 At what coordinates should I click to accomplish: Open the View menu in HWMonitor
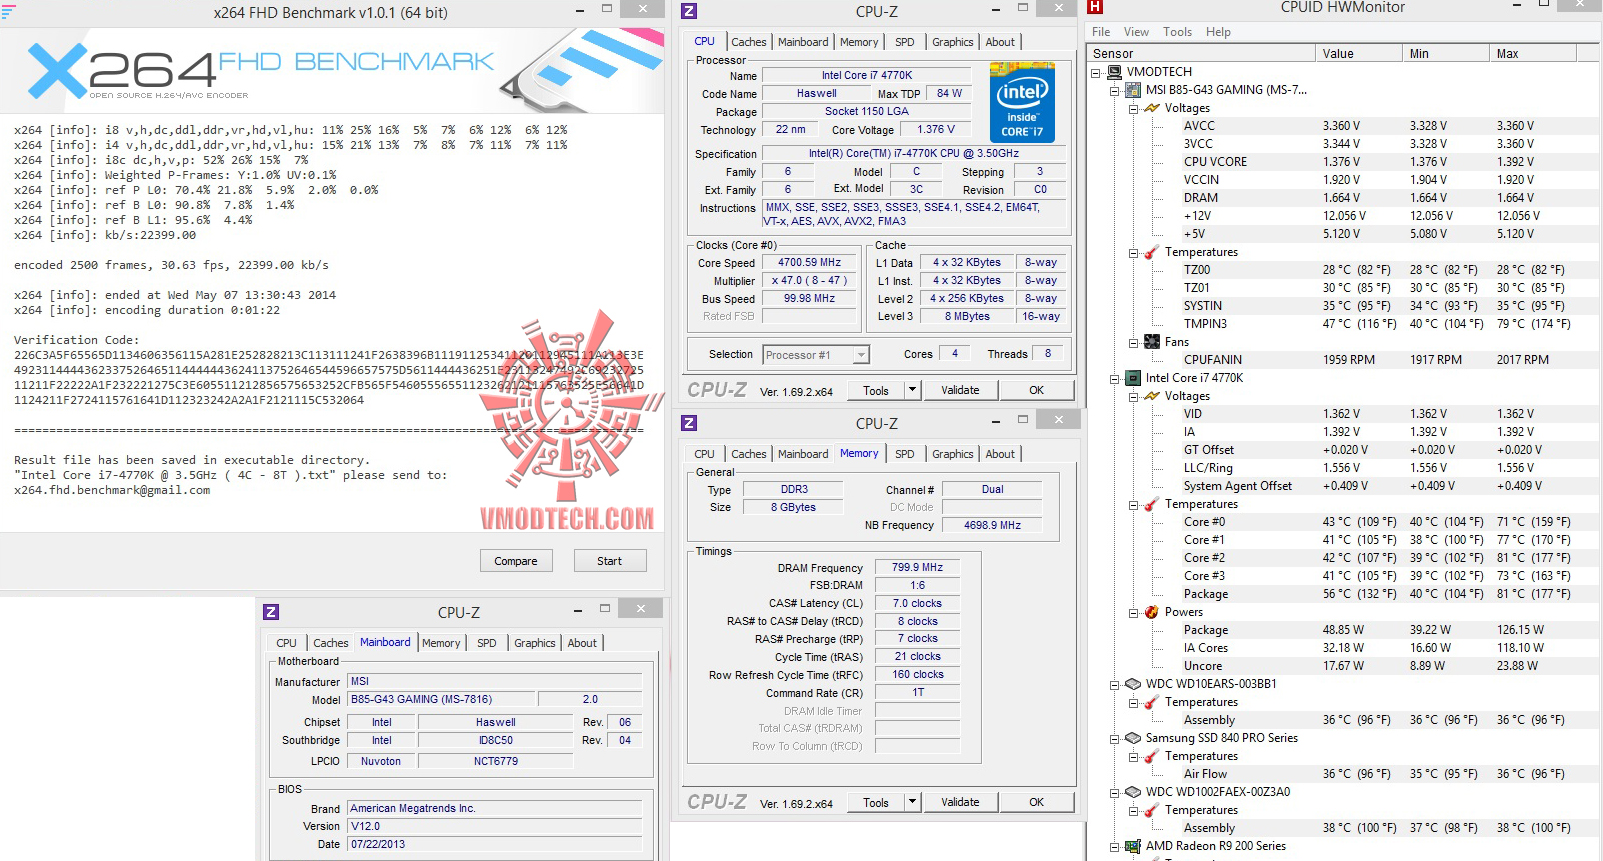click(x=1136, y=32)
